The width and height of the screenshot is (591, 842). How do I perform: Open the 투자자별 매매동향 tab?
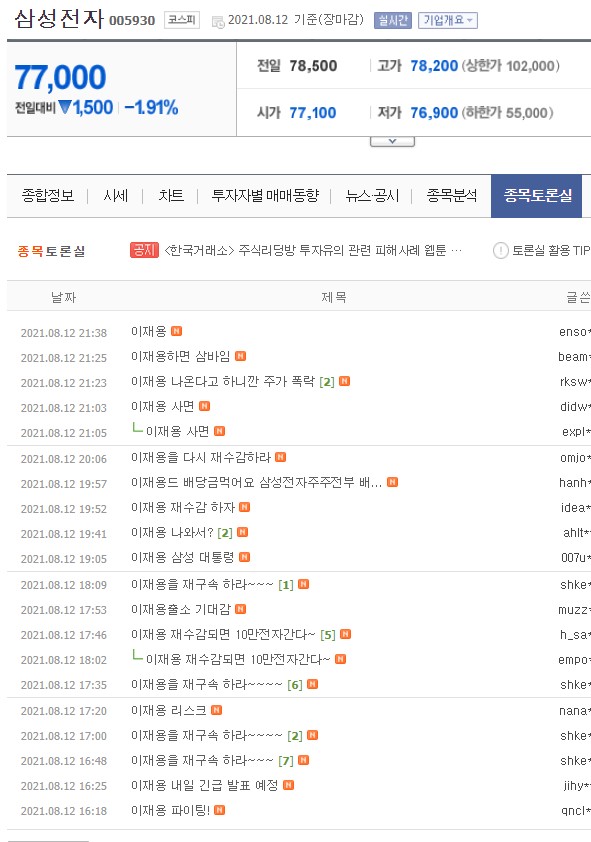pyautogui.click(x=265, y=195)
